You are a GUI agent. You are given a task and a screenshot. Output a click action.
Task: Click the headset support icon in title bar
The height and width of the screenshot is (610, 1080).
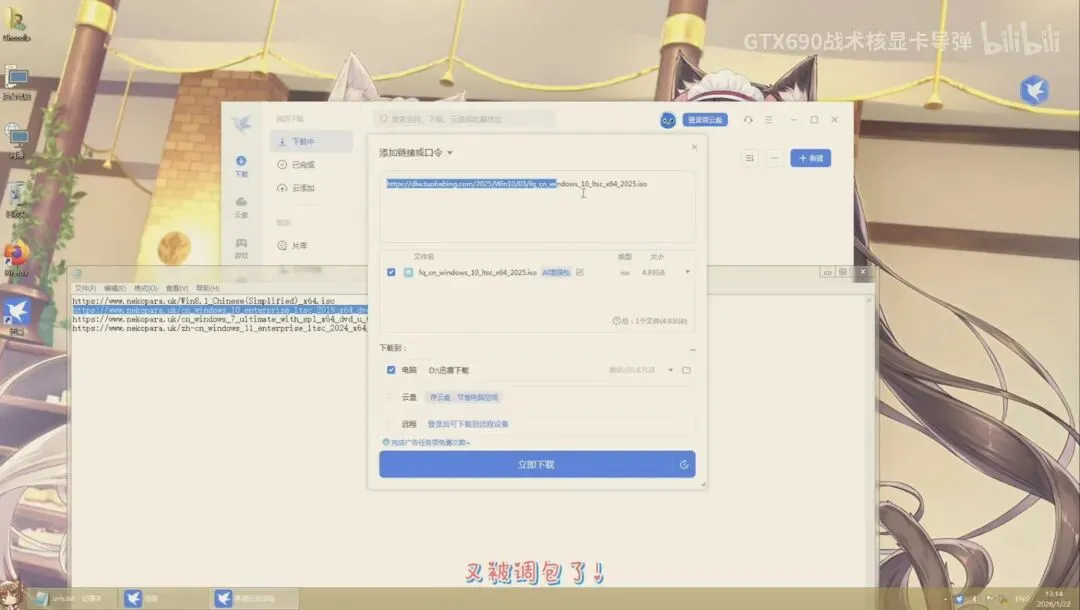(x=748, y=120)
